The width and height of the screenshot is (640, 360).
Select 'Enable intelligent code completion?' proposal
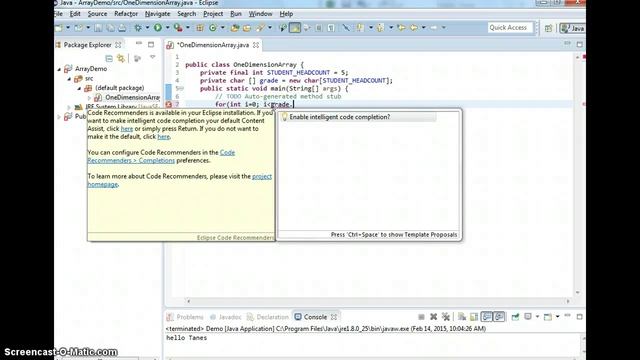point(358,117)
